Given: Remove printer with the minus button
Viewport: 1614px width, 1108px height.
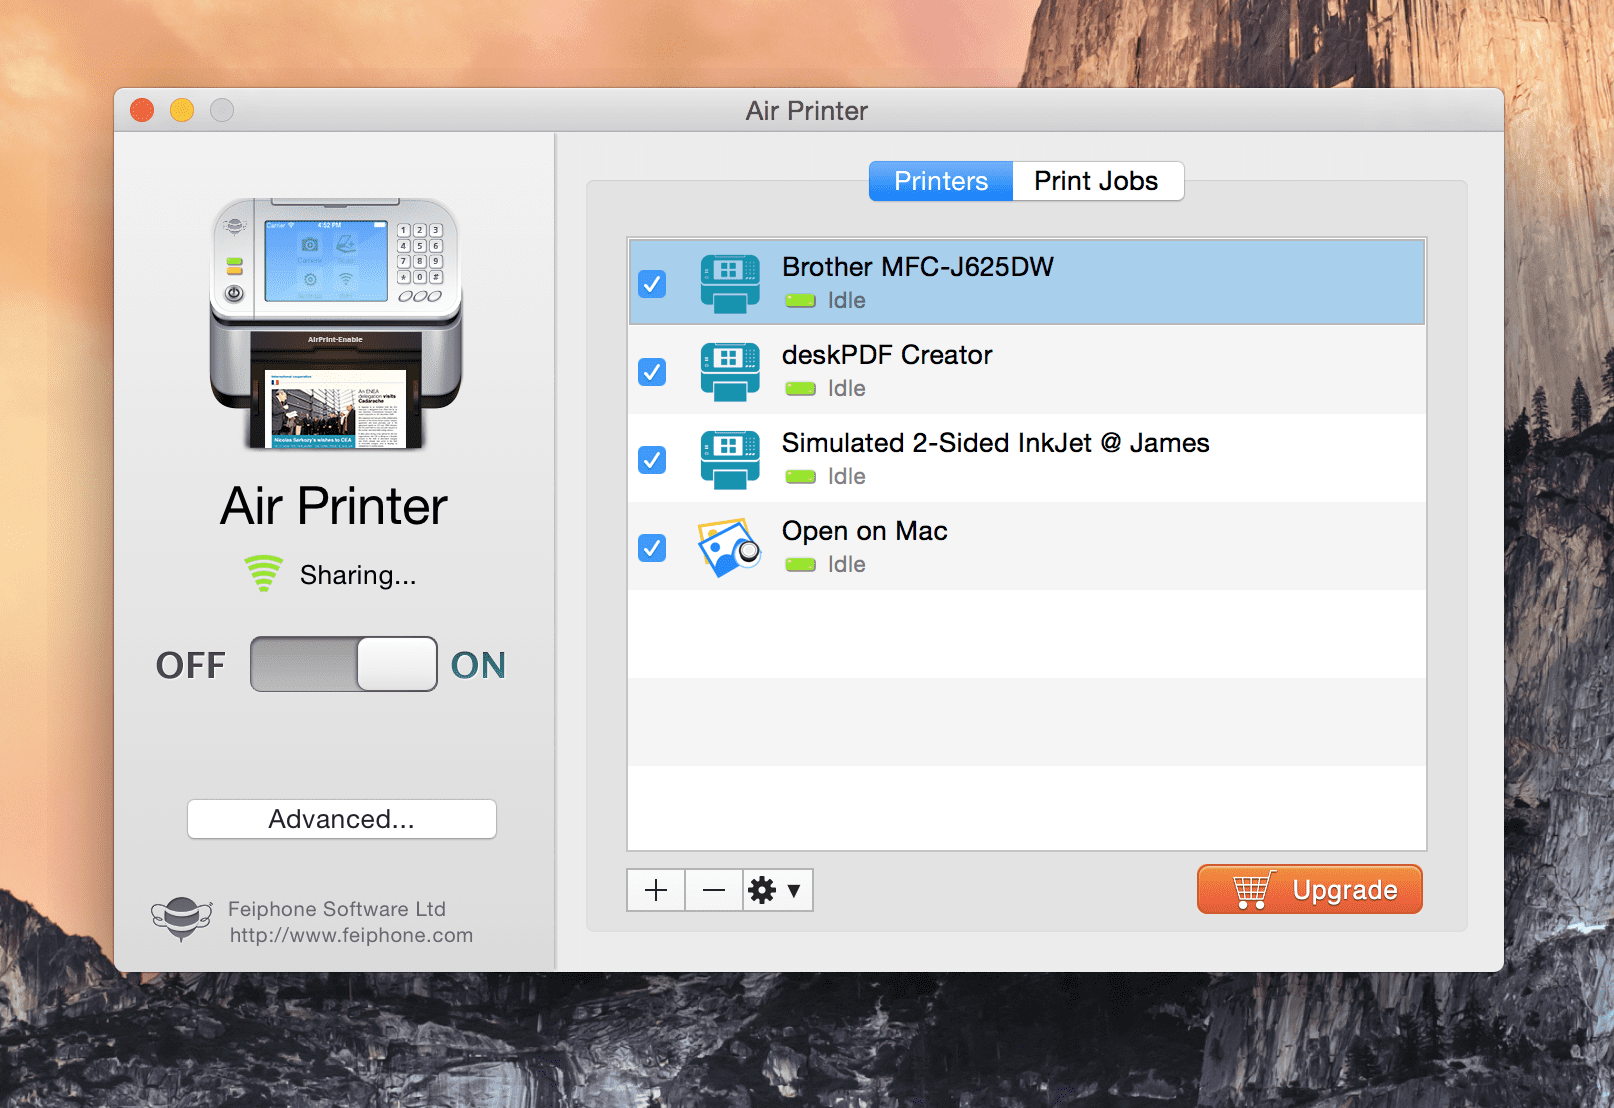Looking at the screenshot, I should pos(714,890).
